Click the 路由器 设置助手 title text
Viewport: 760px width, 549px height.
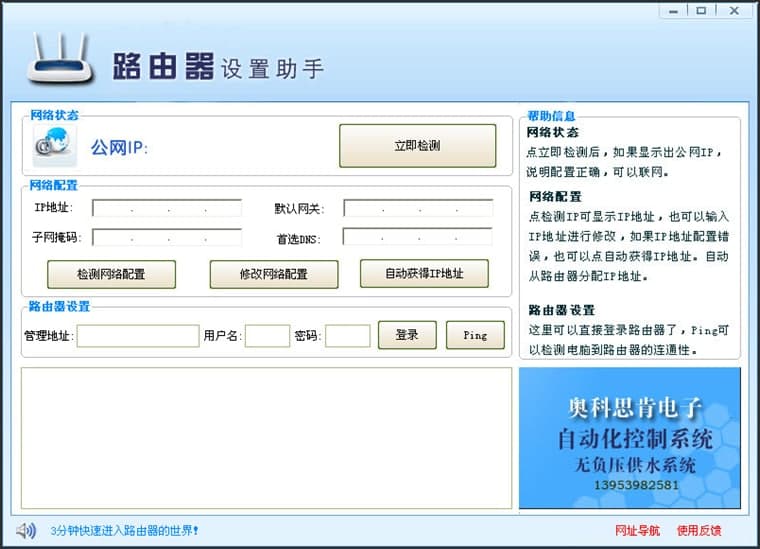click(x=218, y=66)
